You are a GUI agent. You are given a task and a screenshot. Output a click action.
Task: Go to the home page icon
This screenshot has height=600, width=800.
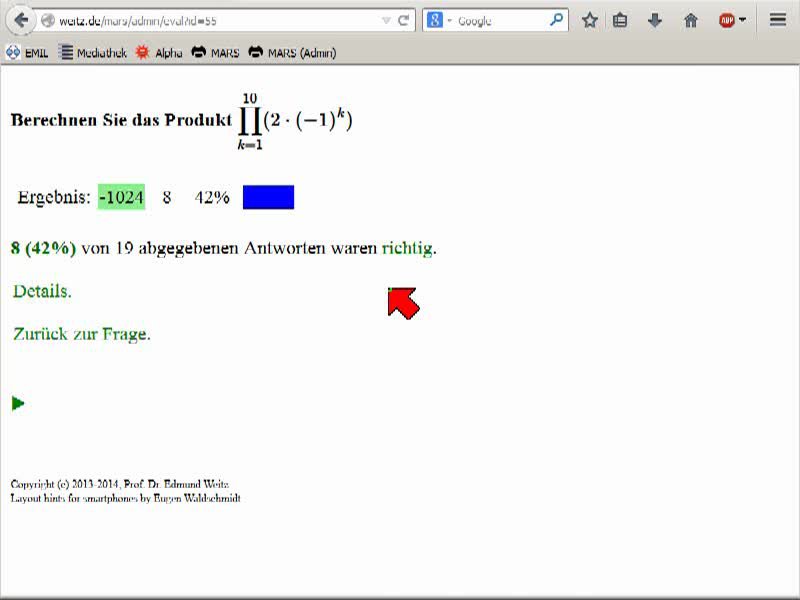coord(691,20)
